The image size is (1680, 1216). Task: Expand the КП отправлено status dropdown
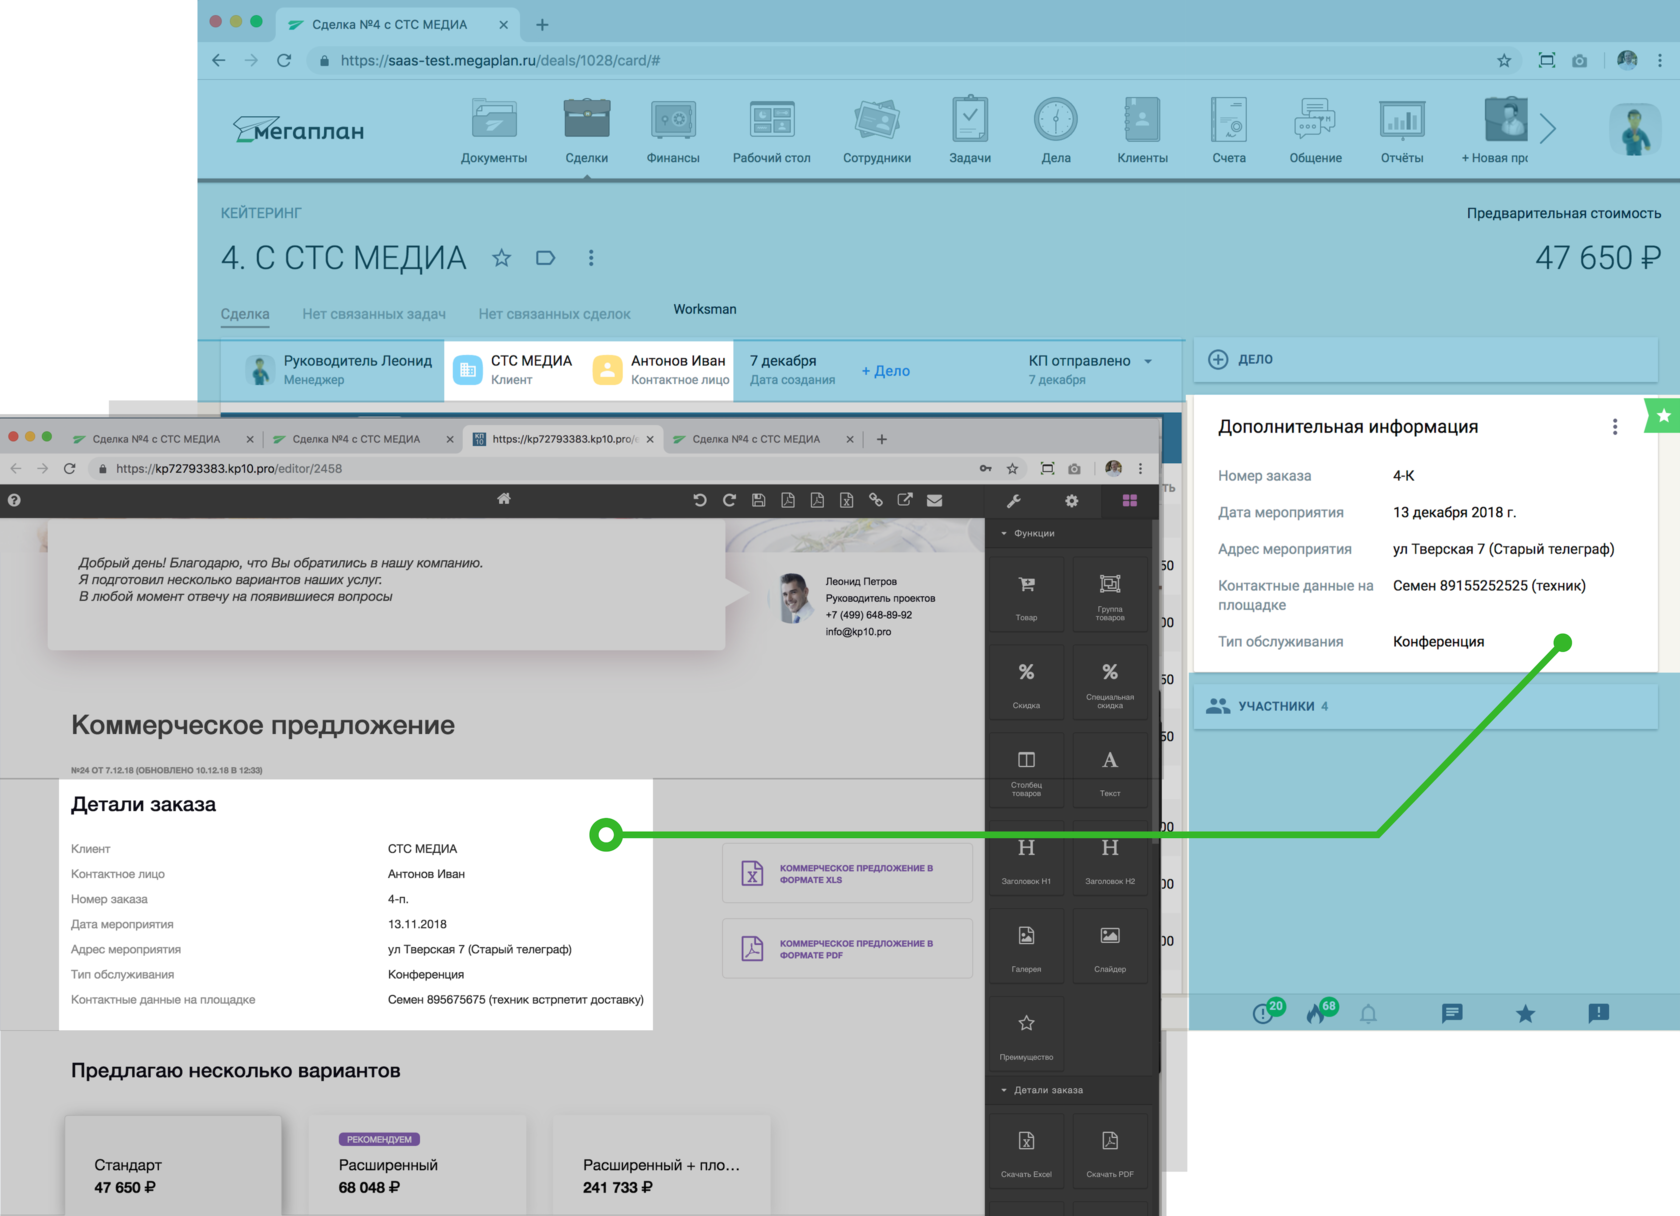coord(1148,361)
